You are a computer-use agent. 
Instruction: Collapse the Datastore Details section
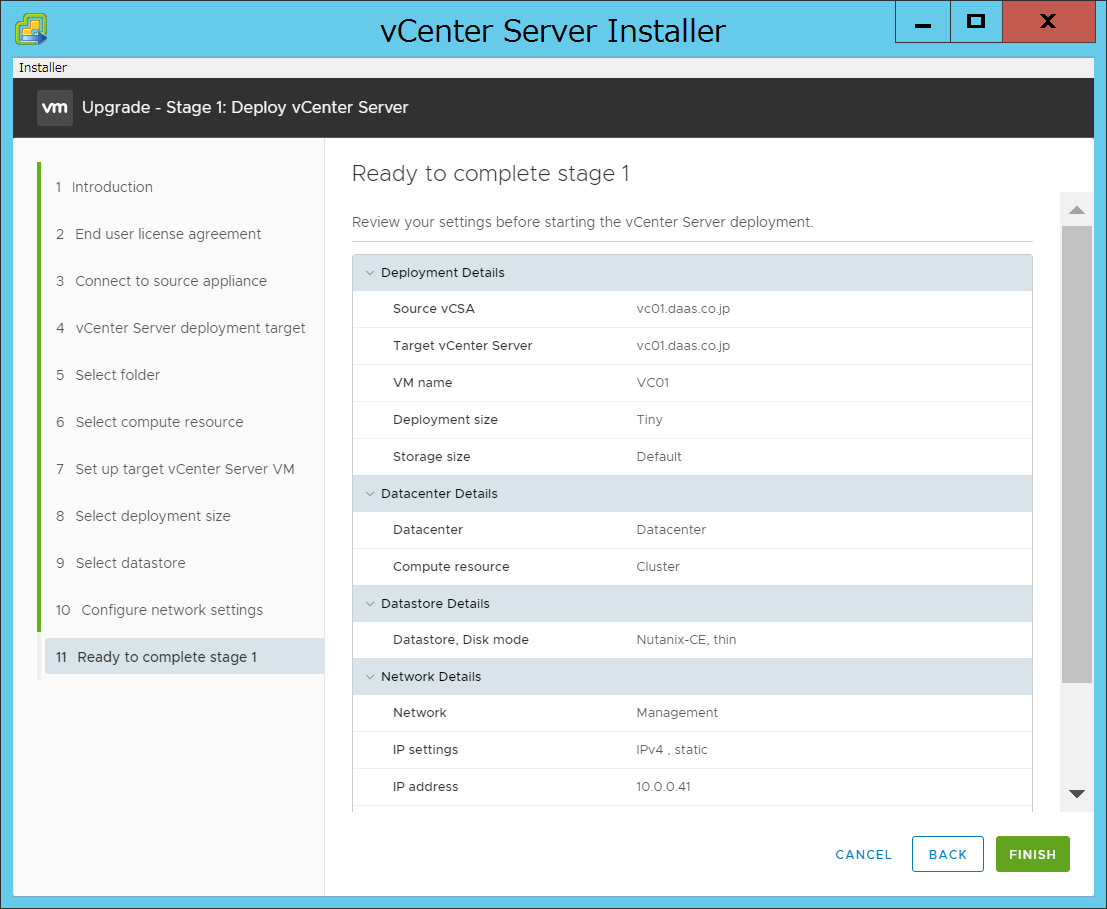[370, 603]
